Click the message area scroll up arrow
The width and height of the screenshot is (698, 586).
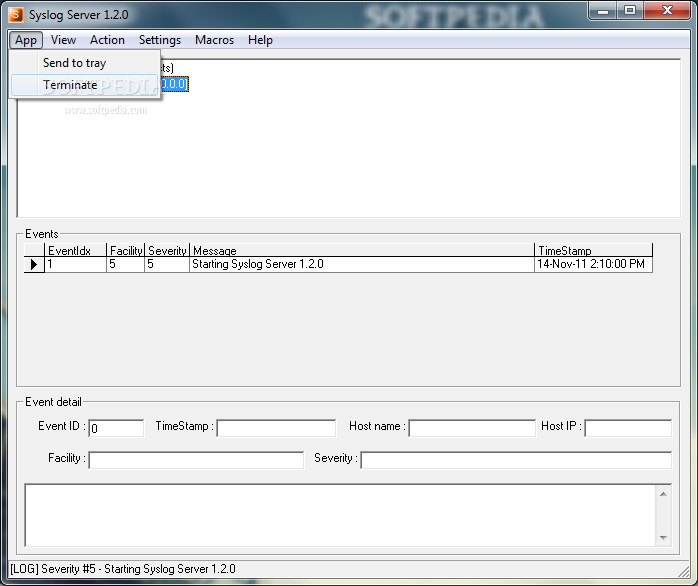point(663,494)
